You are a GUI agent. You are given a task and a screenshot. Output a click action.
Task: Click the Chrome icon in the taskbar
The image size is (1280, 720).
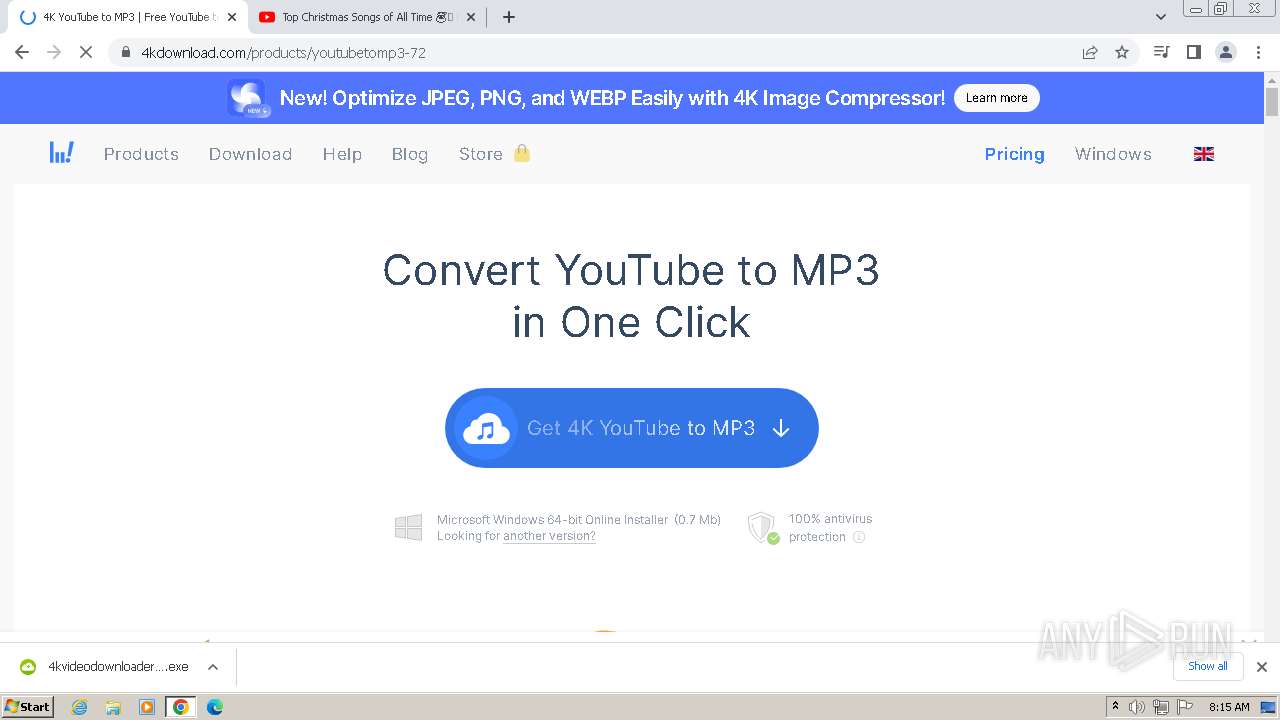coord(181,707)
